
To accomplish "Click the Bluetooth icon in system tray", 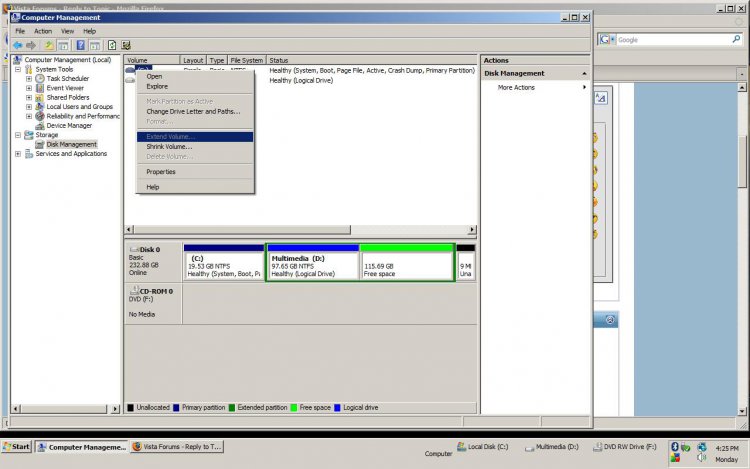I will tap(675, 447).
